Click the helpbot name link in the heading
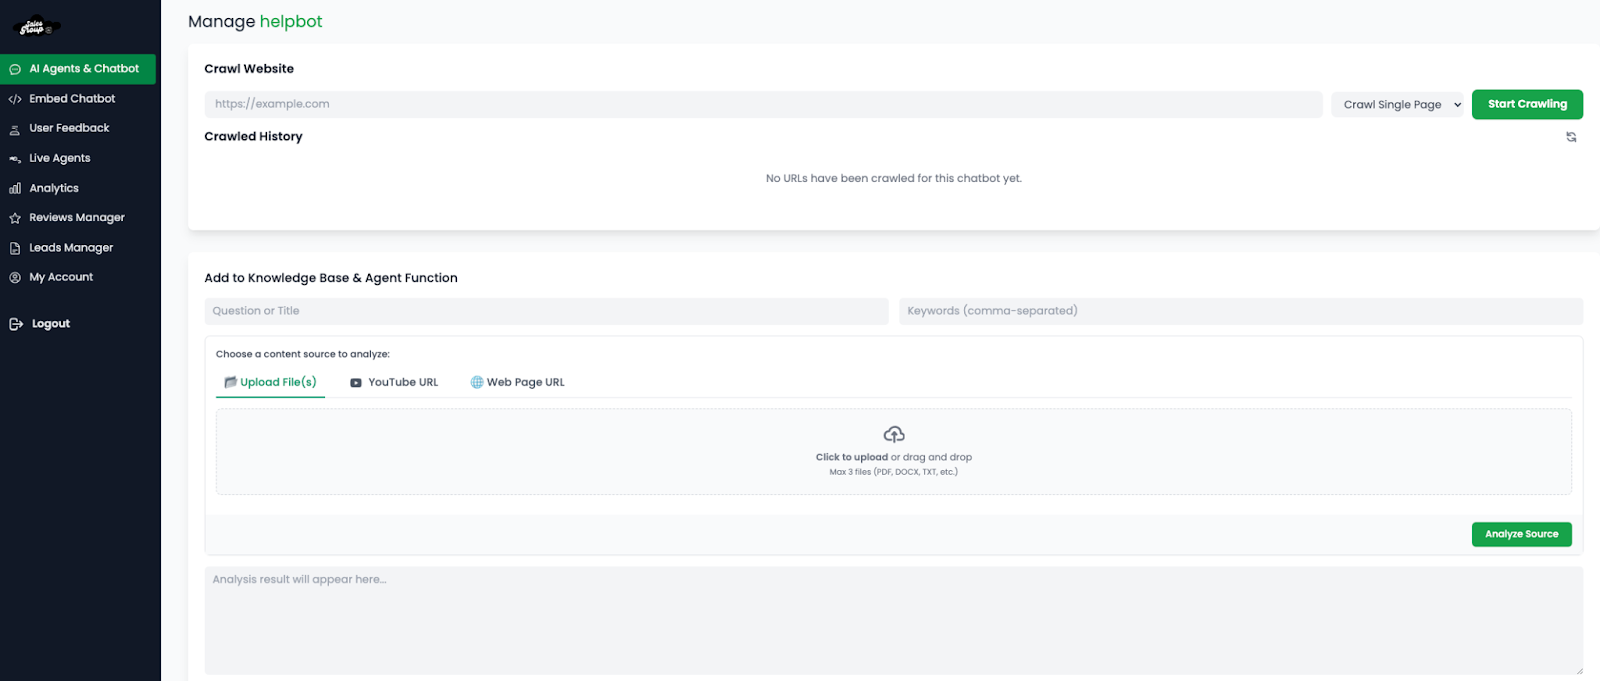 point(291,21)
